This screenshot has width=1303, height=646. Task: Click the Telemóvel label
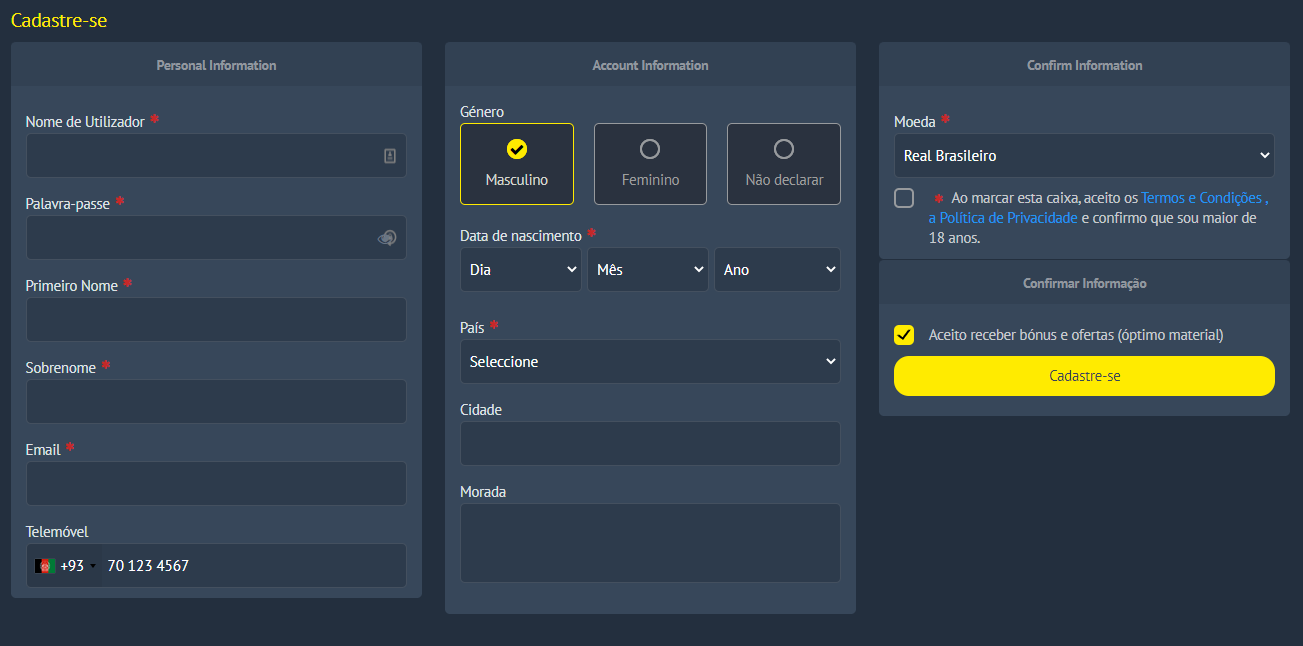pos(57,532)
